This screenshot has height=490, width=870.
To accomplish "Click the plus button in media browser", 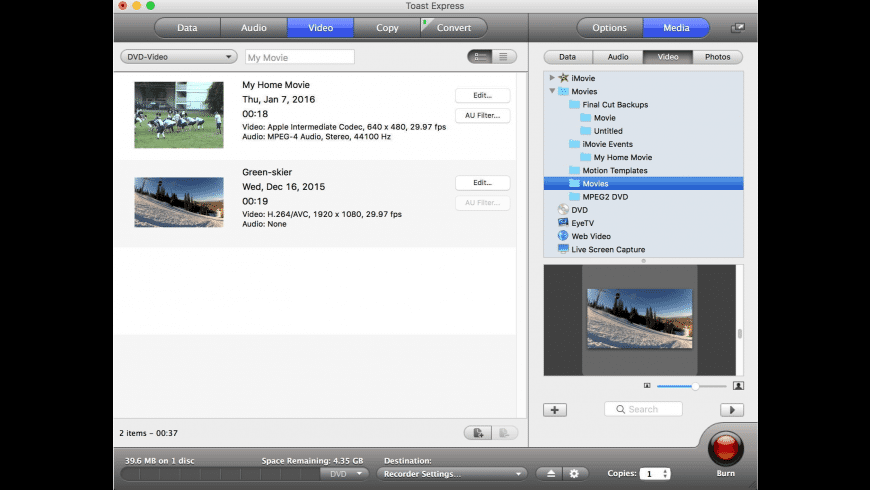I will [555, 409].
